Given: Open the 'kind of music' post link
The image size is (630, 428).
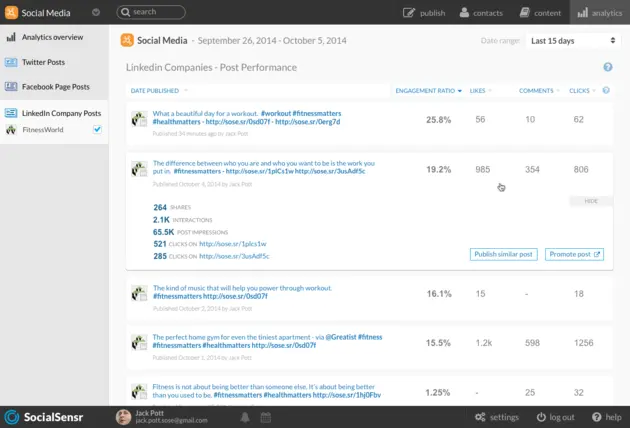Looking at the screenshot, I should click(242, 292).
